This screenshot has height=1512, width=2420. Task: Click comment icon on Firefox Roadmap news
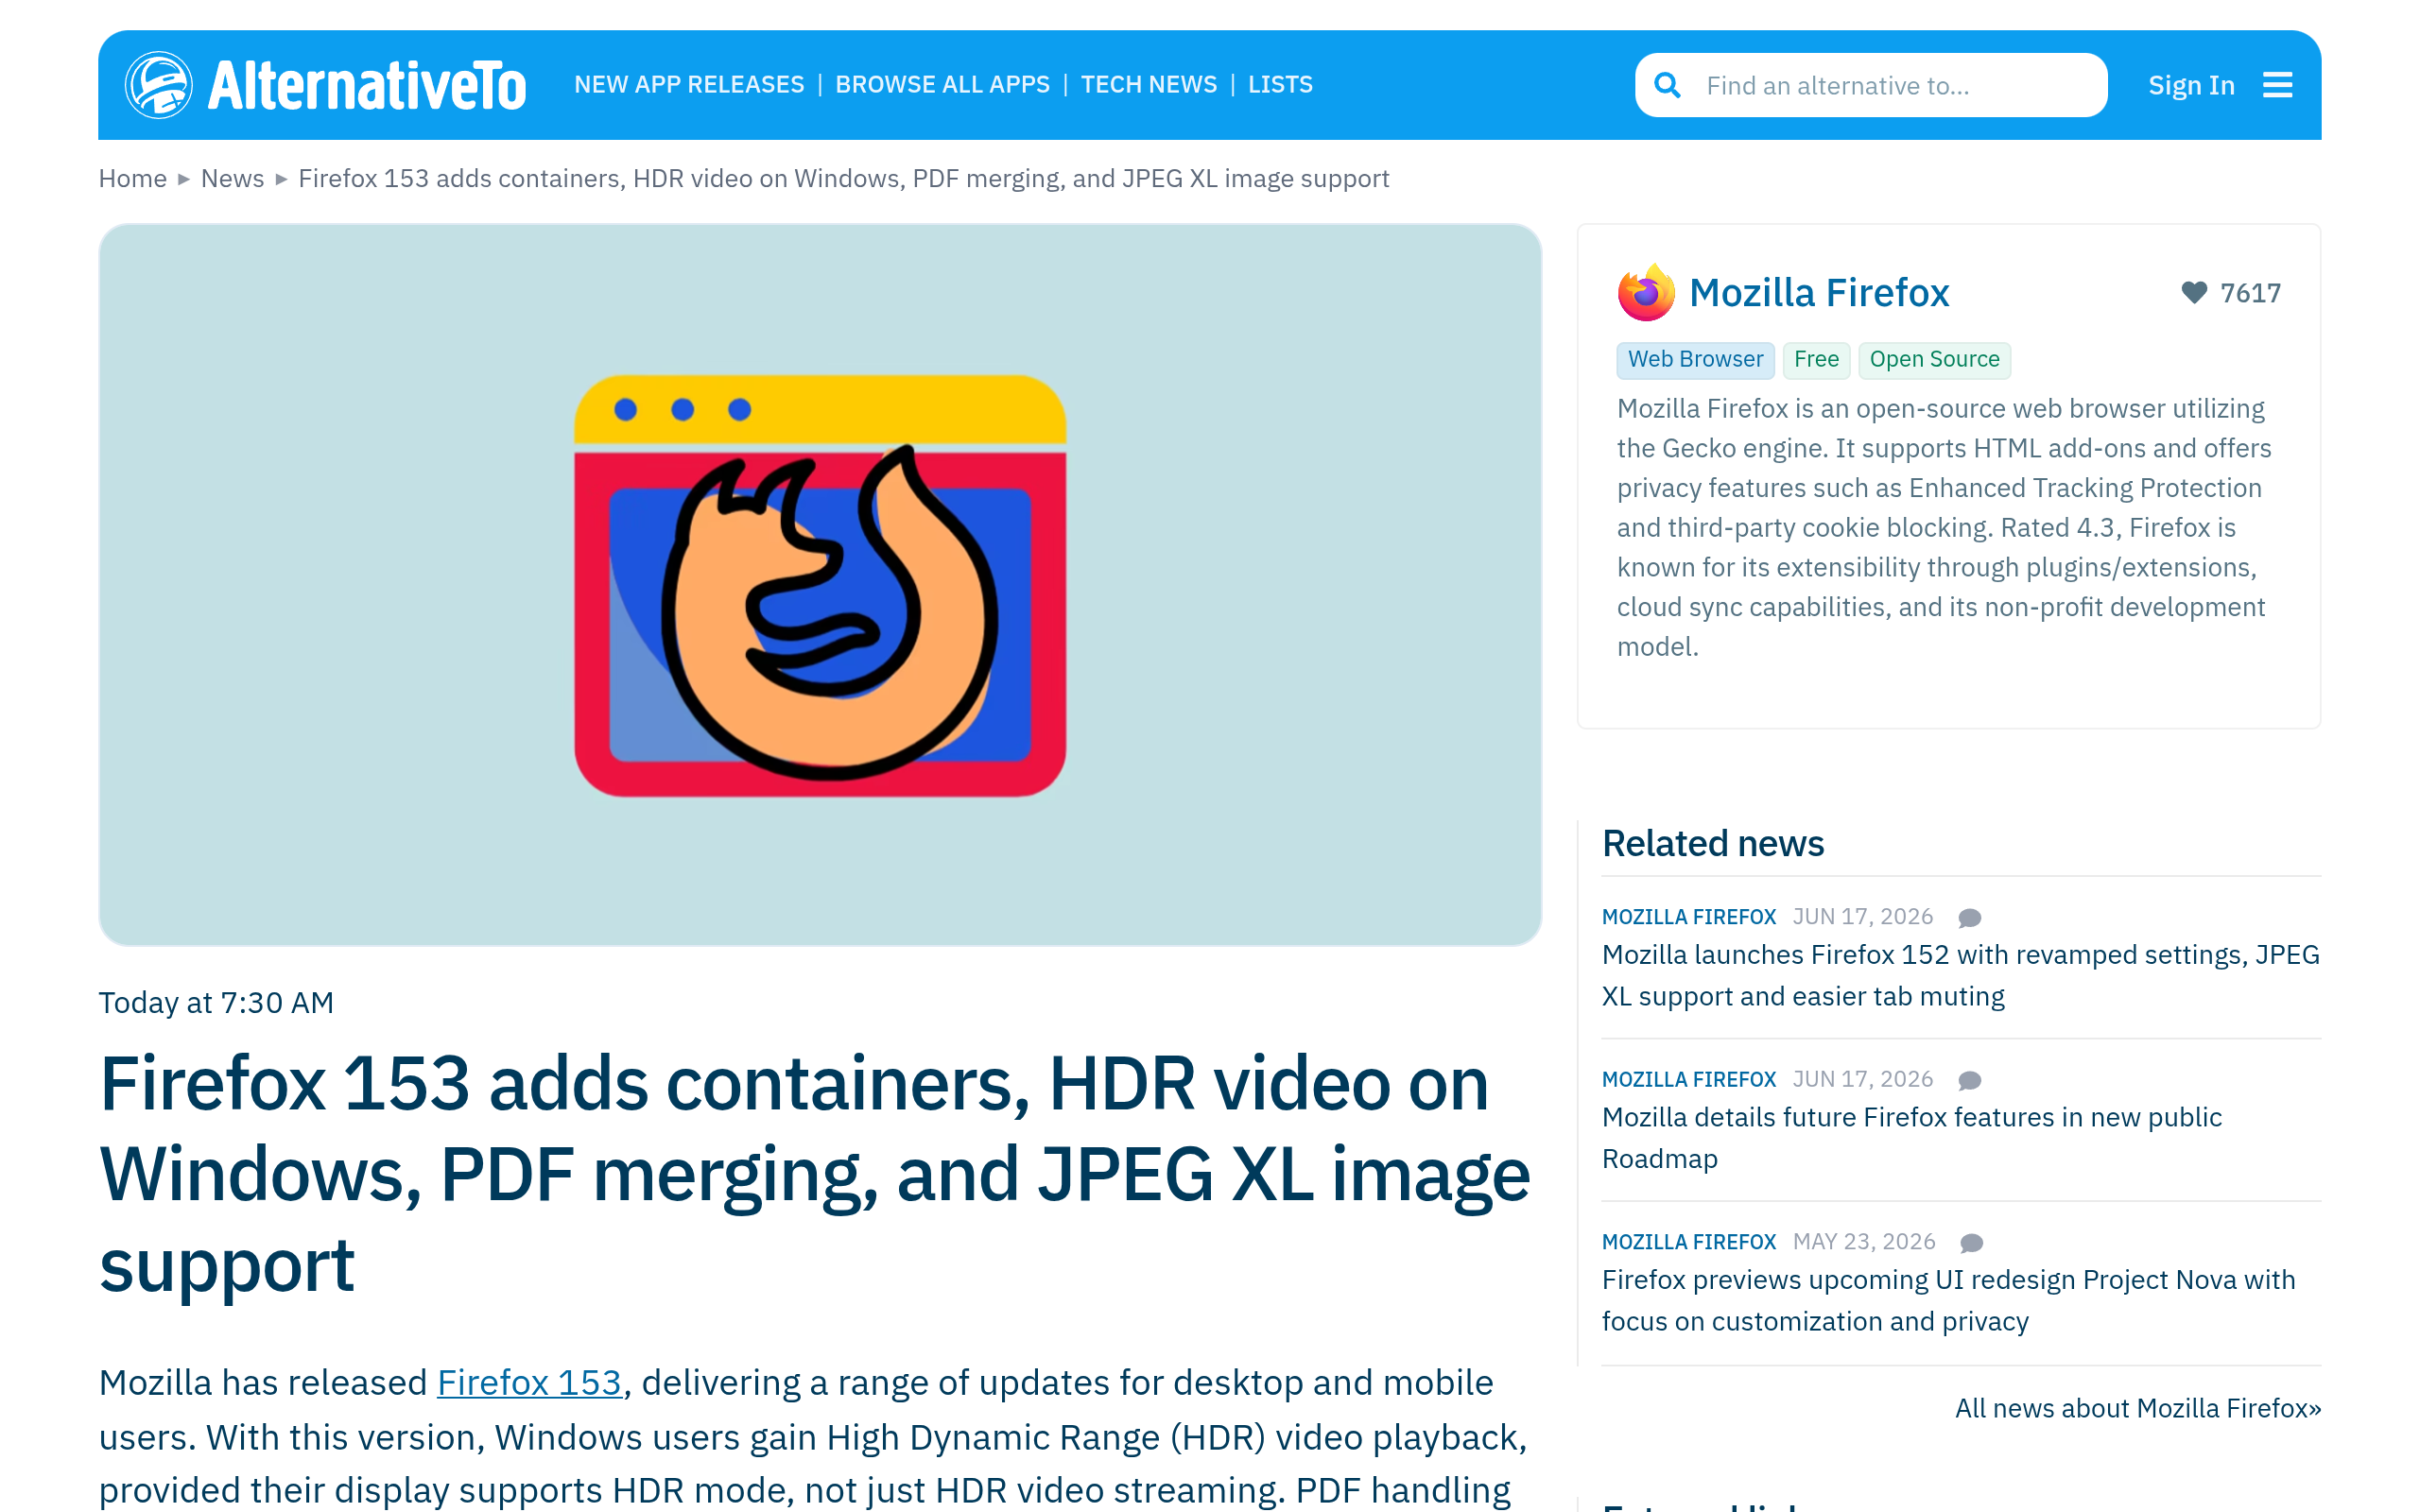[x=1969, y=1080]
